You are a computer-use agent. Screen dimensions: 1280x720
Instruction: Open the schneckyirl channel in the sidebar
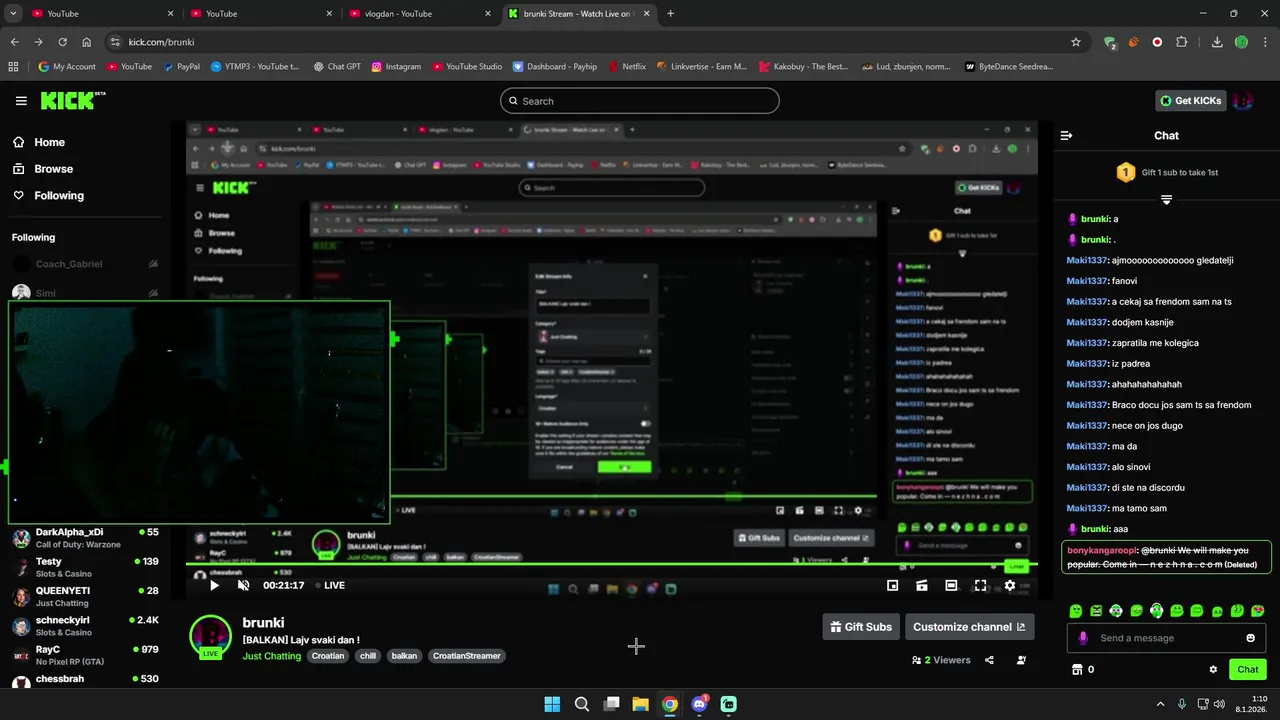coord(84,626)
